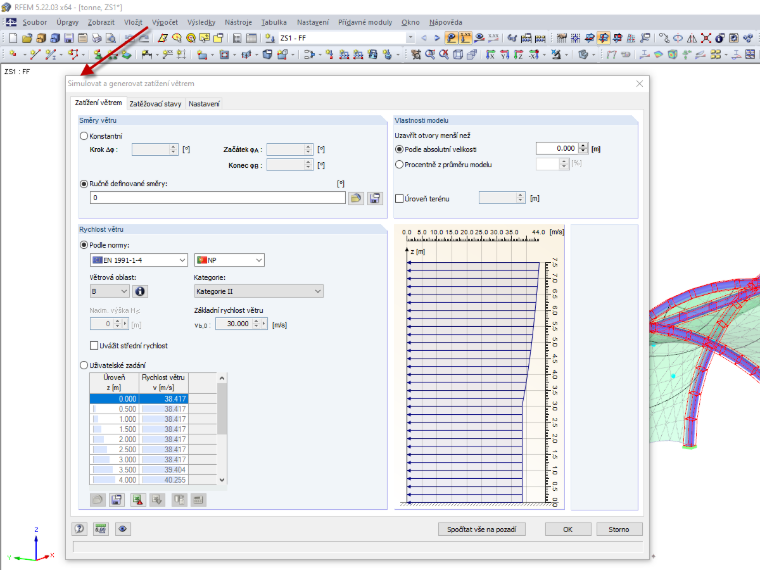The width and height of the screenshot is (760, 570).
Task: Open the Přídavné moduly menu
Action: tap(365, 22)
